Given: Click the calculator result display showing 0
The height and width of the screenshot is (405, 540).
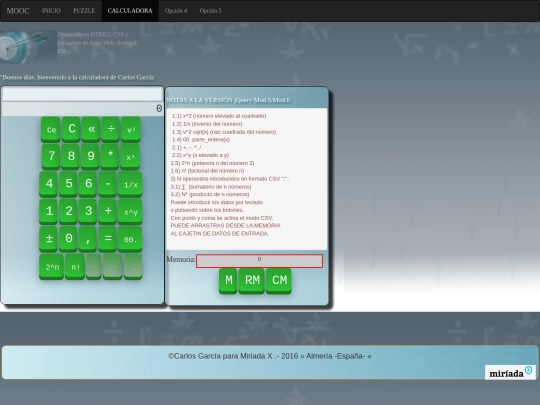Looking at the screenshot, I should (83, 109).
